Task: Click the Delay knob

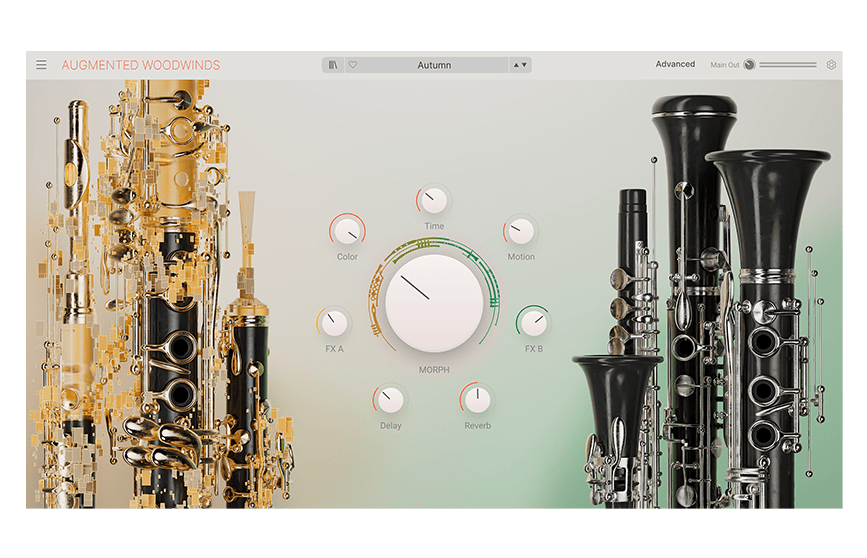Action: 390,400
